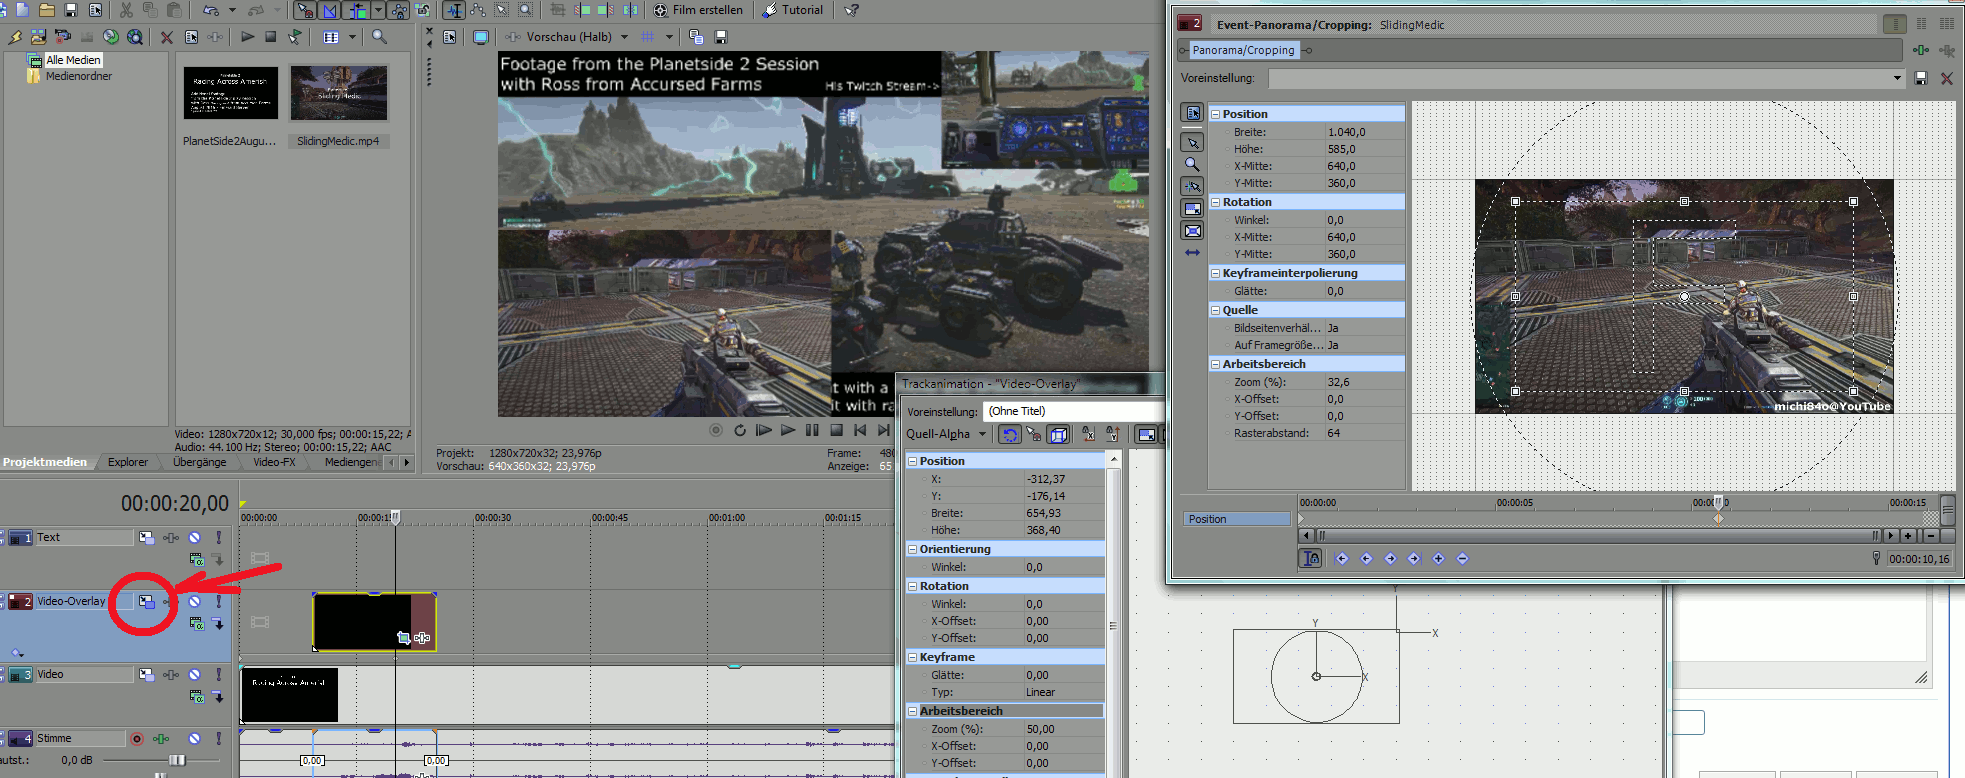Toggle the preview loop playback button
The height and width of the screenshot is (778, 1965).
[x=740, y=430]
